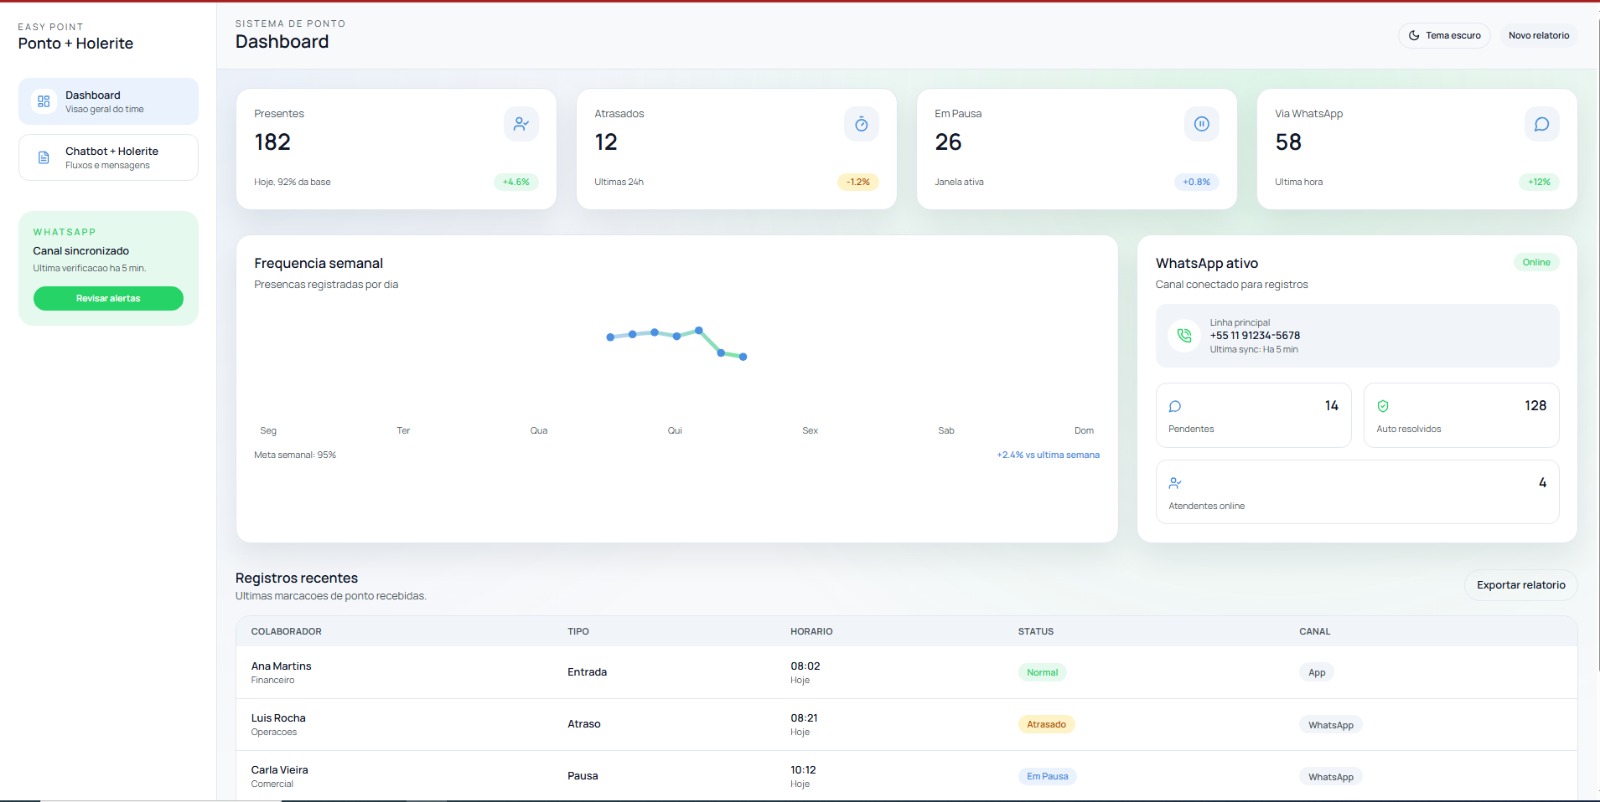Screen dimensions: 1600x802
Task: Click the Atrasado status badge for Luis Rocha
Action: point(1046,725)
